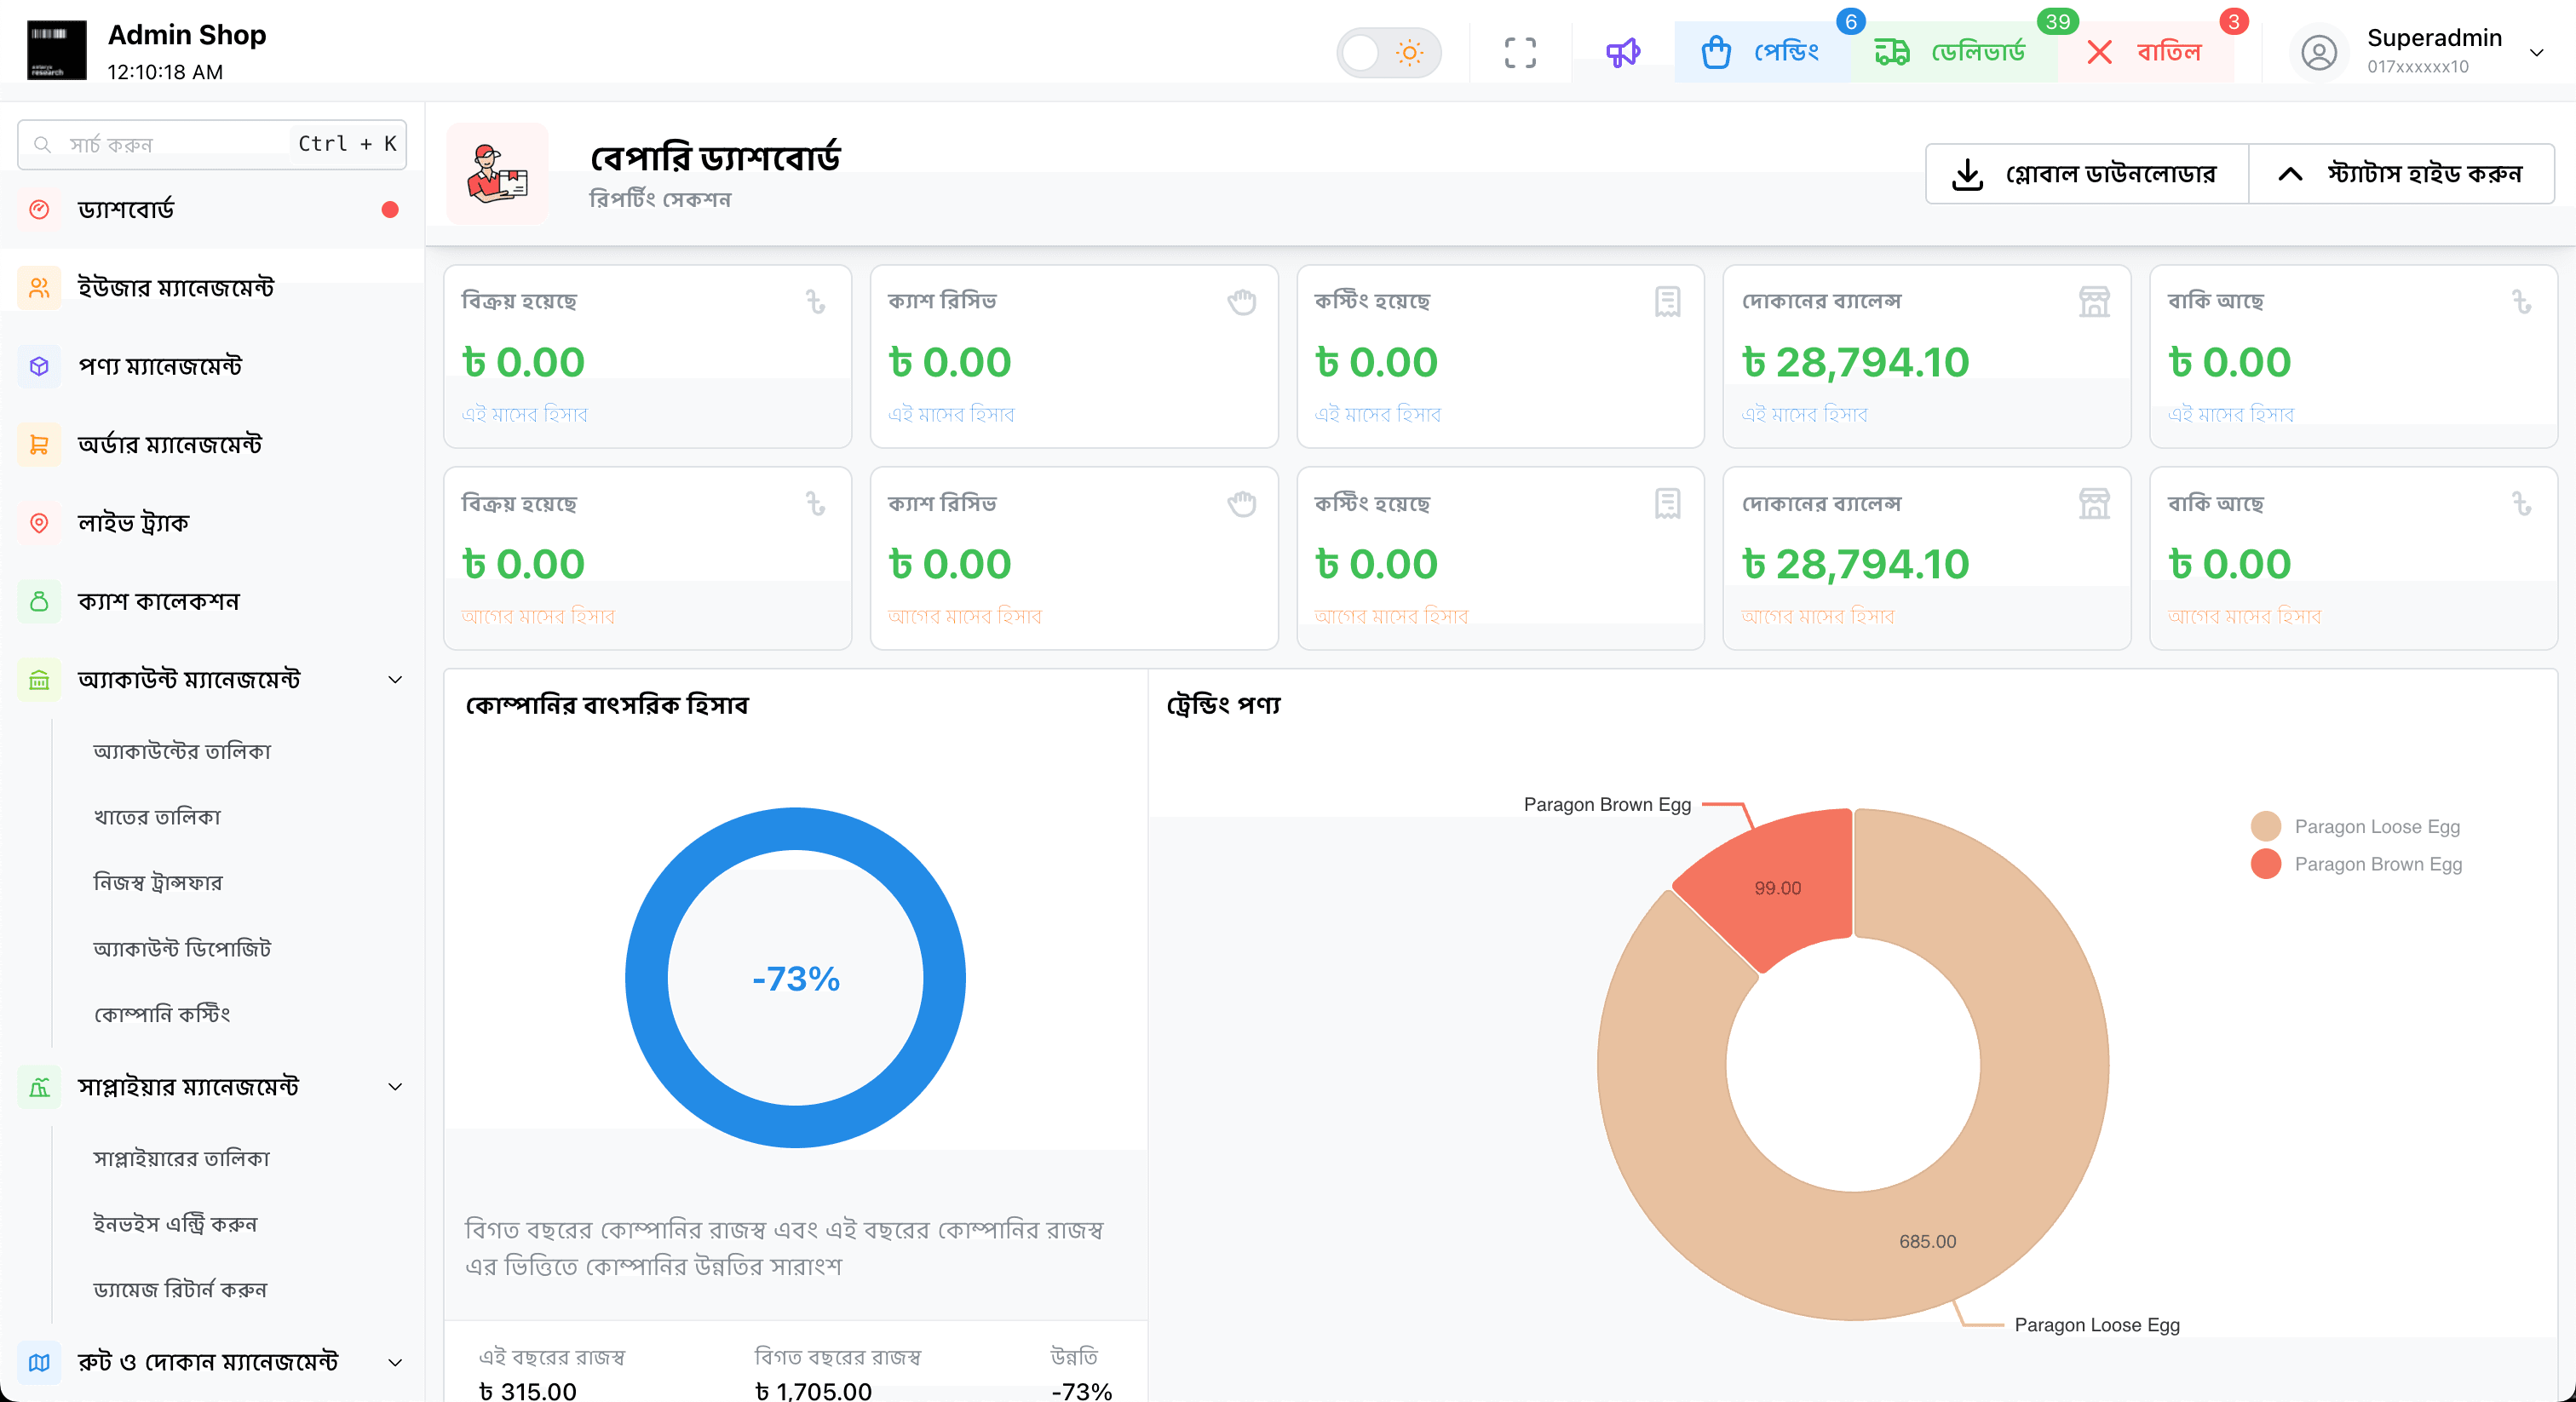Screen dimensions: 2576x1402
Task: Open the Superadmin user dropdown arrow
Action: pyautogui.click(x=2536, y=52)
